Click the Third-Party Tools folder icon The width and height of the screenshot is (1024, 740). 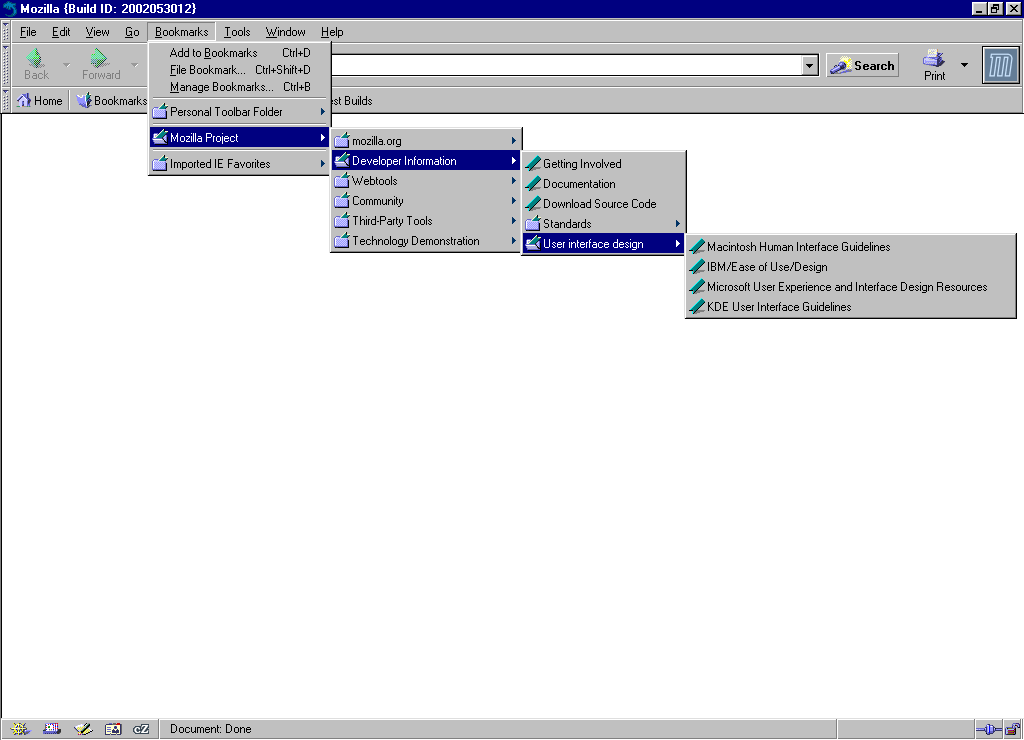click(342, 221)
